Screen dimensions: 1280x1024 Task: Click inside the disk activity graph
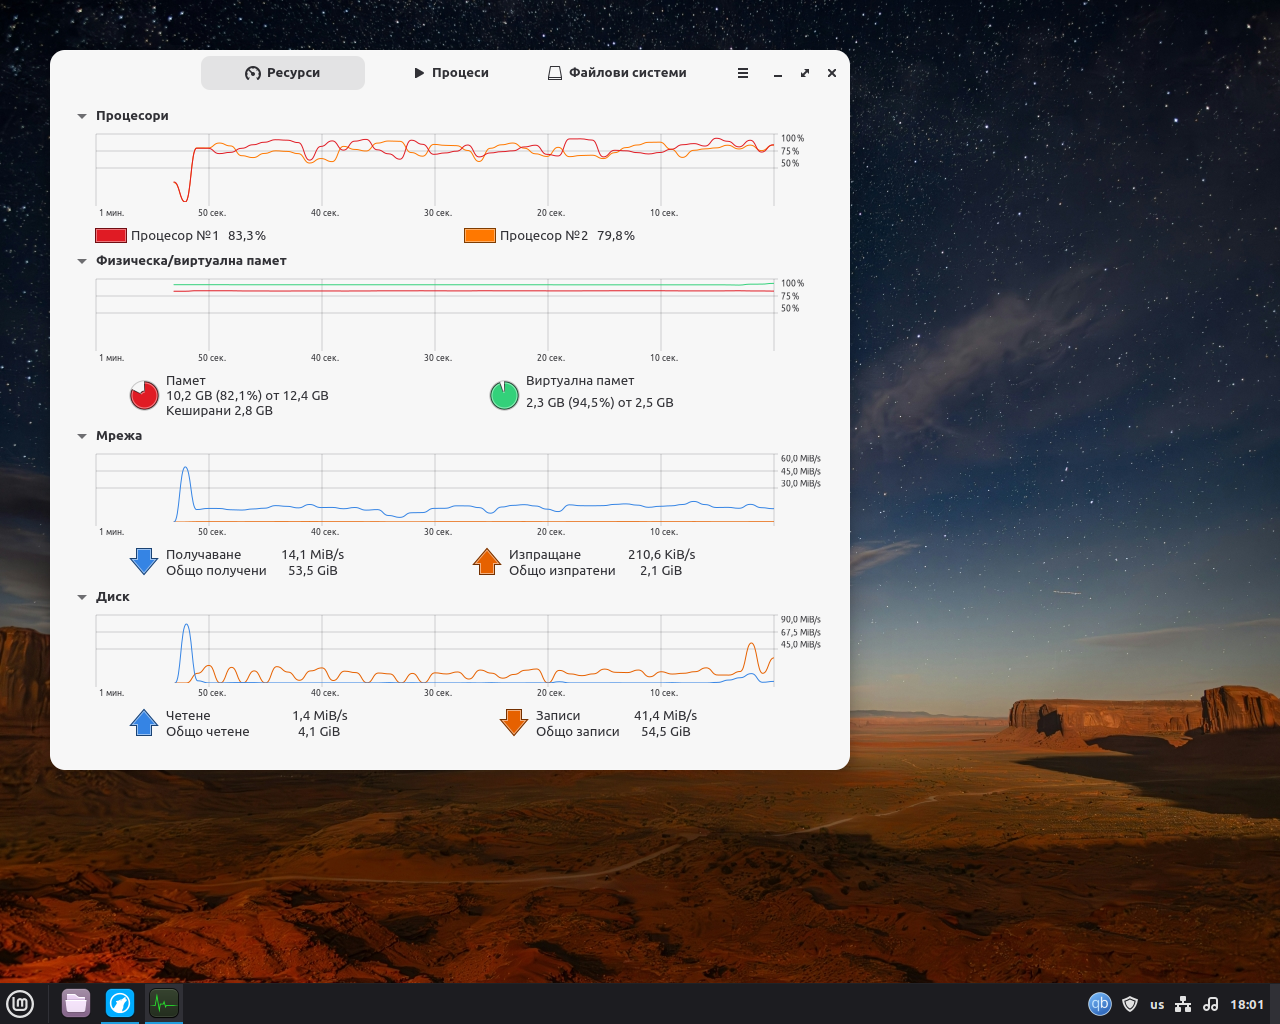435,649
